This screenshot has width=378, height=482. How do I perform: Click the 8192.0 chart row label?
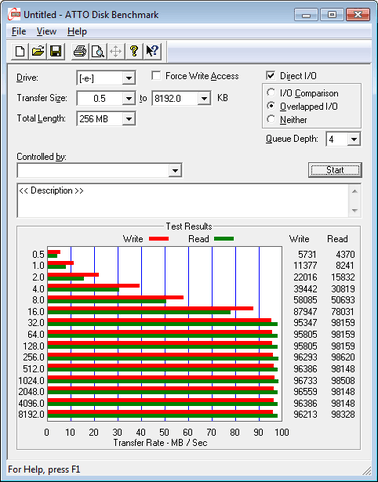31,415
